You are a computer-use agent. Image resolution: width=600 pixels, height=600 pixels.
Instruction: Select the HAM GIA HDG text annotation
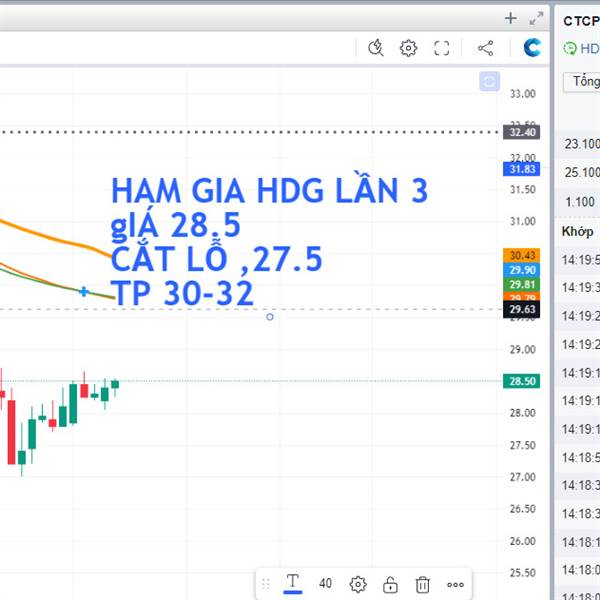[269, 241]
